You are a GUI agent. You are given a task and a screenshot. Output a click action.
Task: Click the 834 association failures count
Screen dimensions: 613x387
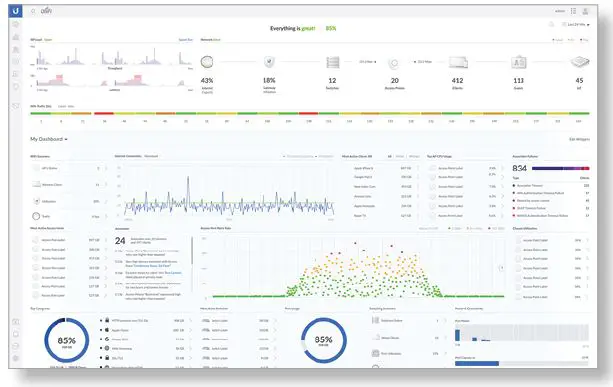[520, 168]
